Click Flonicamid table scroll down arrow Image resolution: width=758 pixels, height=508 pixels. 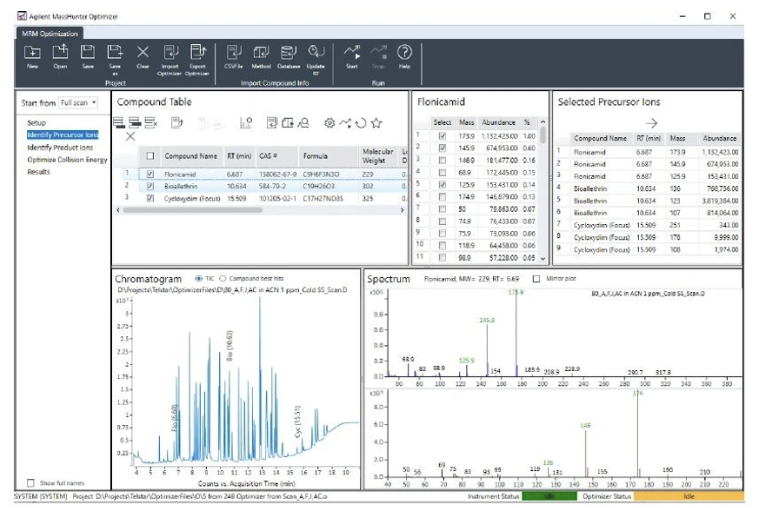[543, 259]
